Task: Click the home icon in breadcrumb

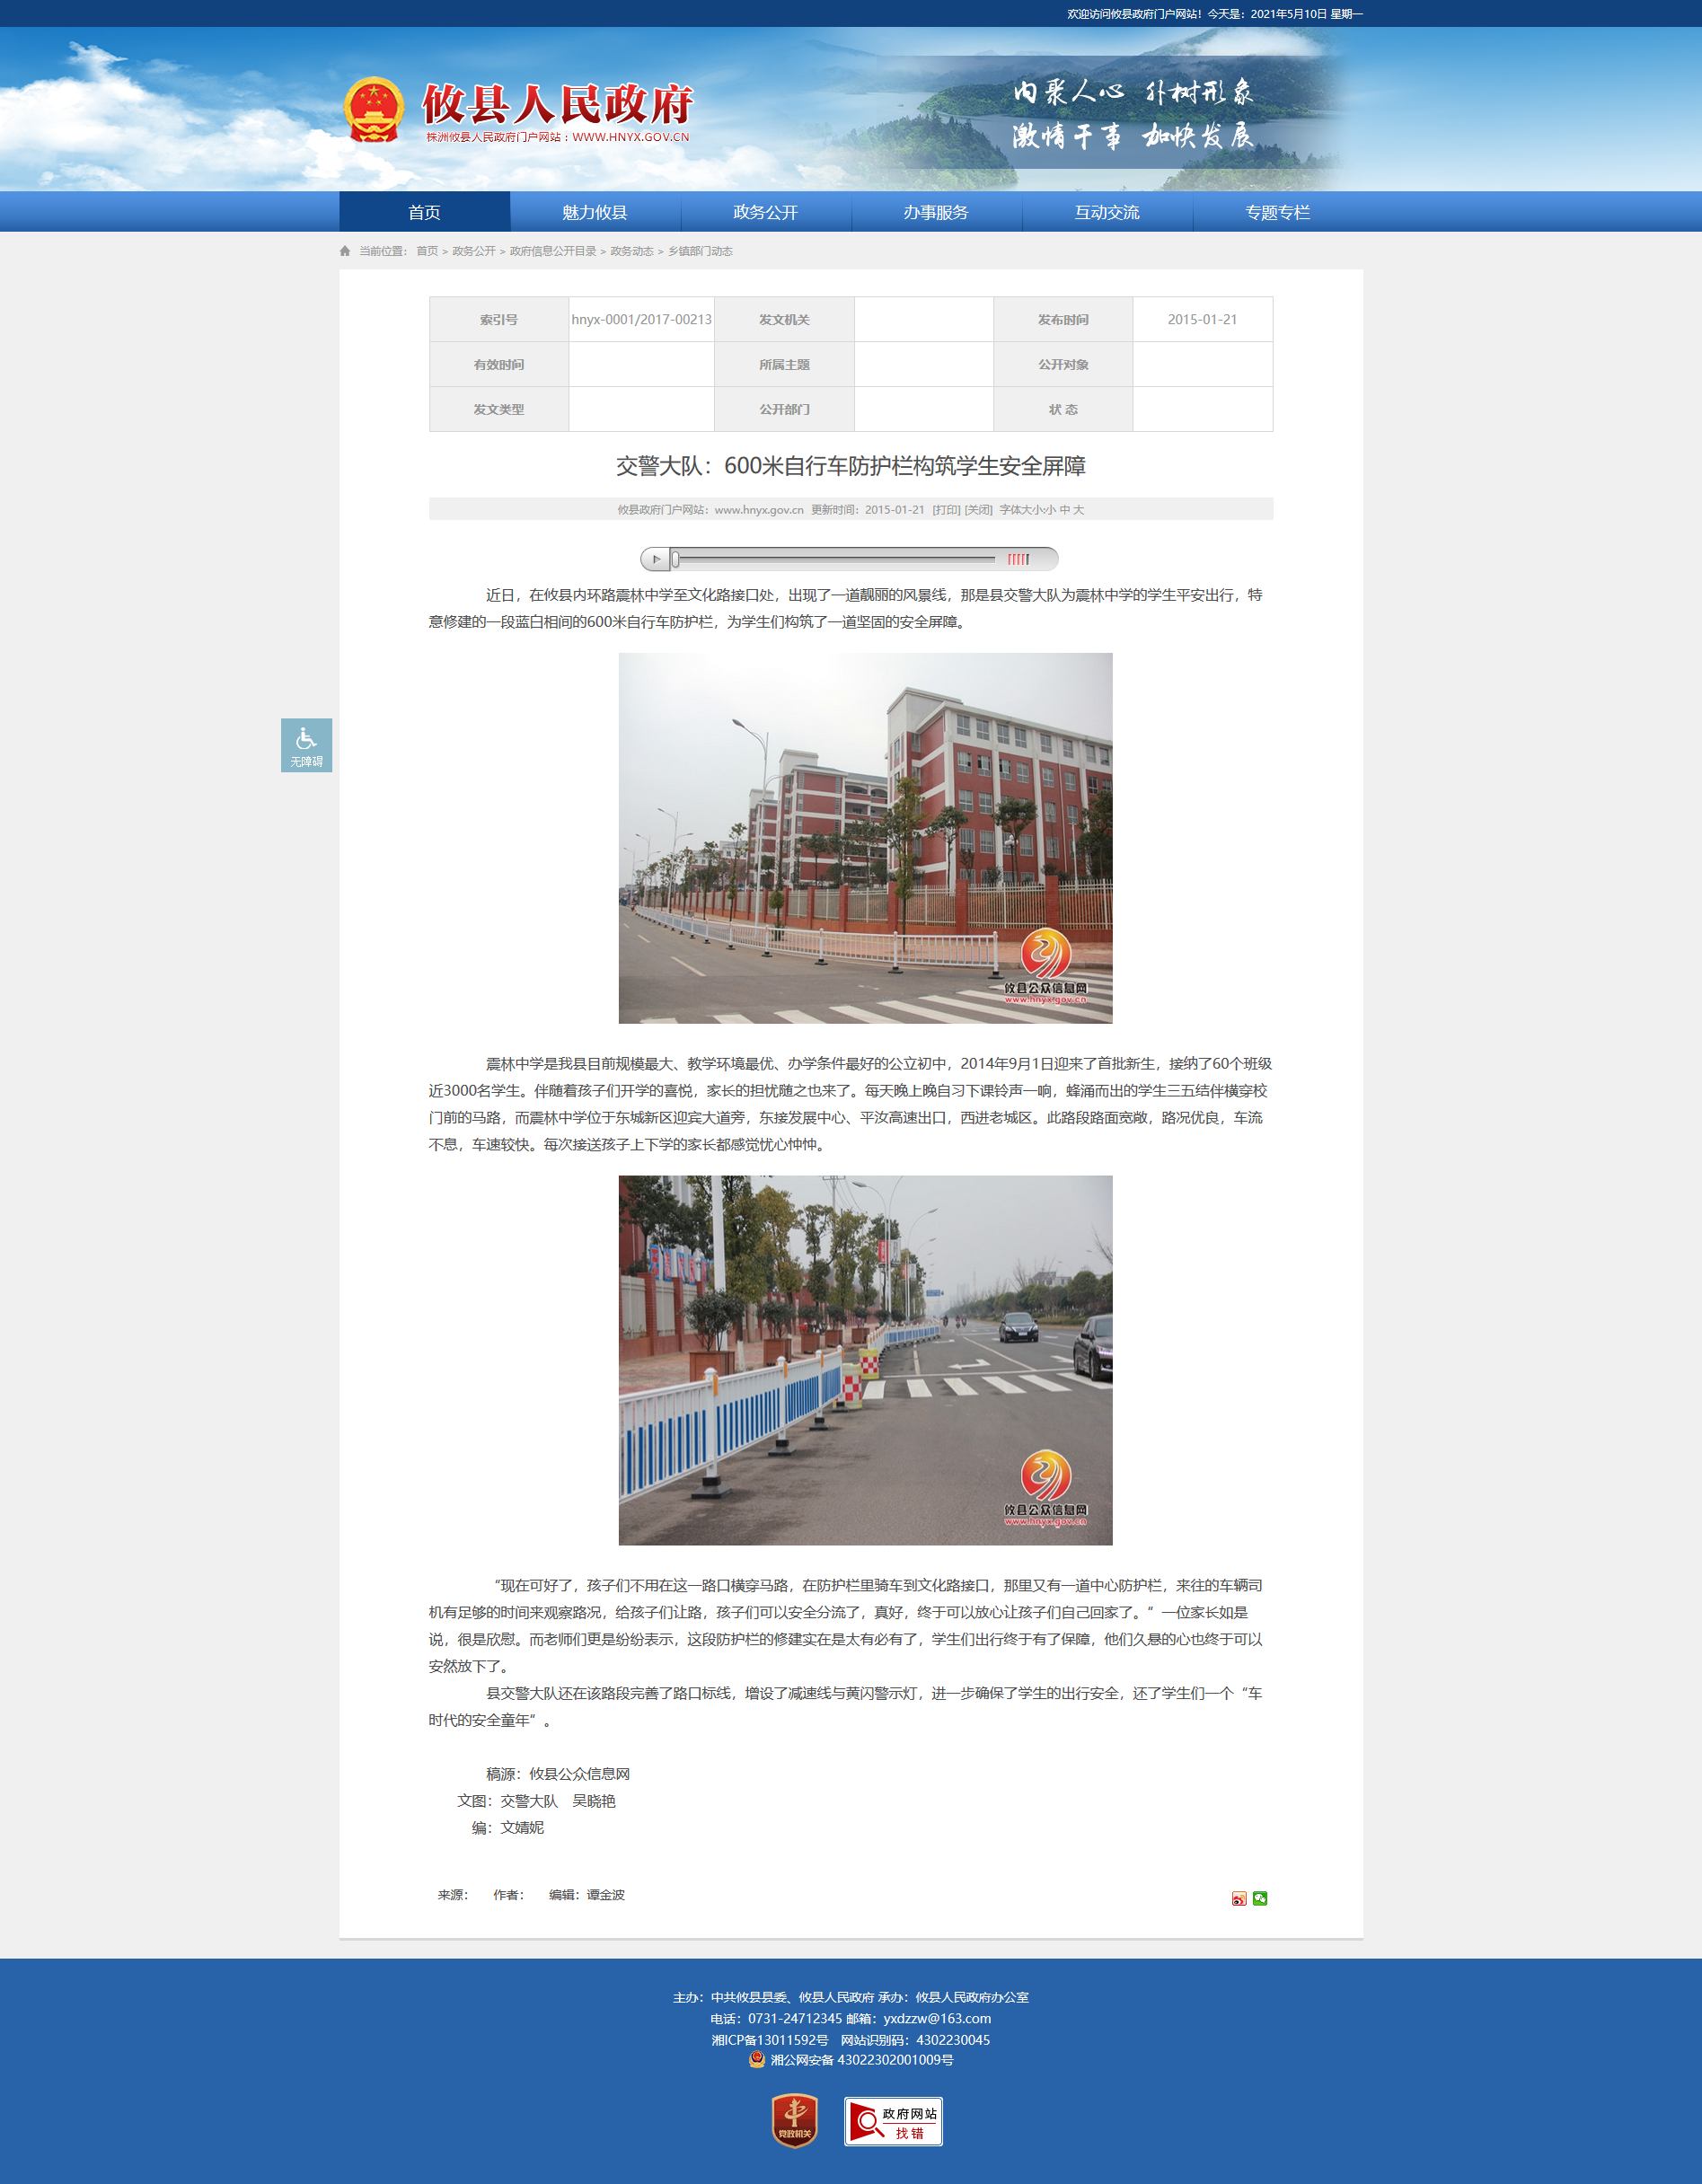Action: (x=345, y=251)
